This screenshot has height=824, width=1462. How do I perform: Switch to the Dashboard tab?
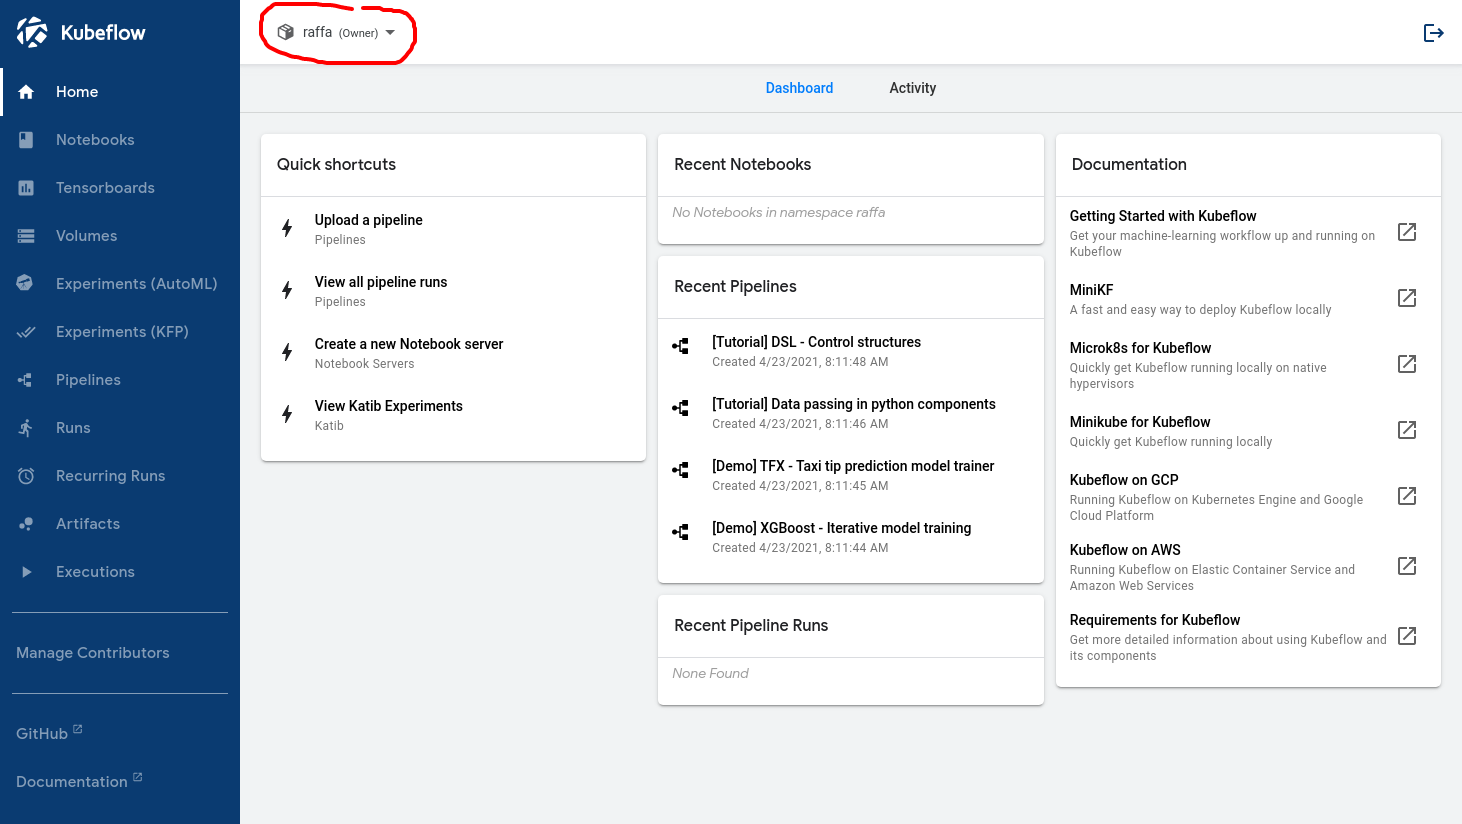click(799, 88)
